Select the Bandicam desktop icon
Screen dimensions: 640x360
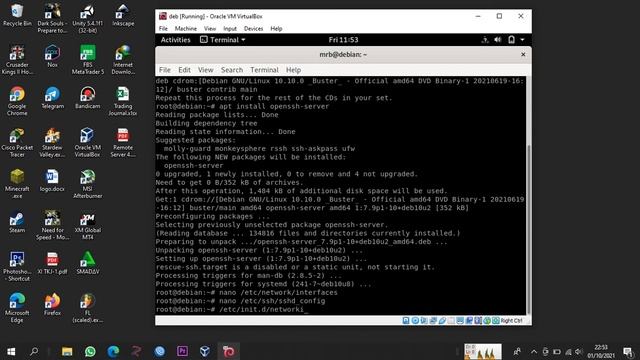87,98
